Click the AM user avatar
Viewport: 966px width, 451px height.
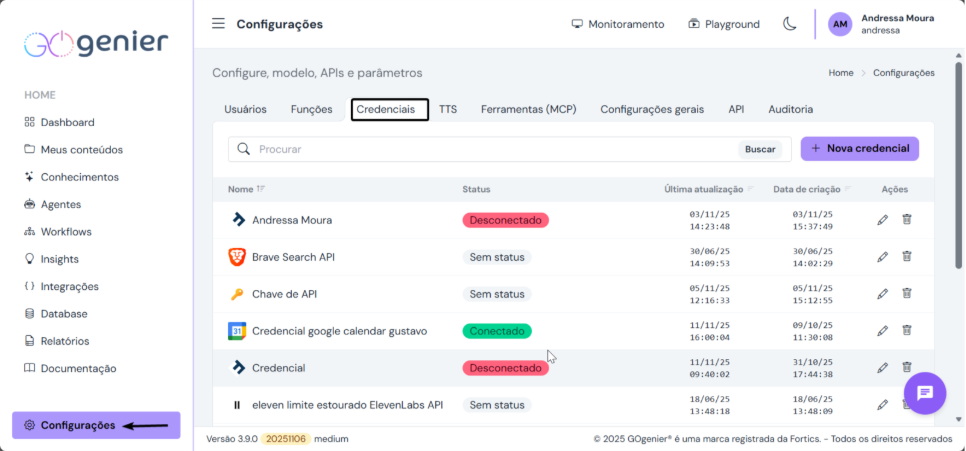coord(840,24)
